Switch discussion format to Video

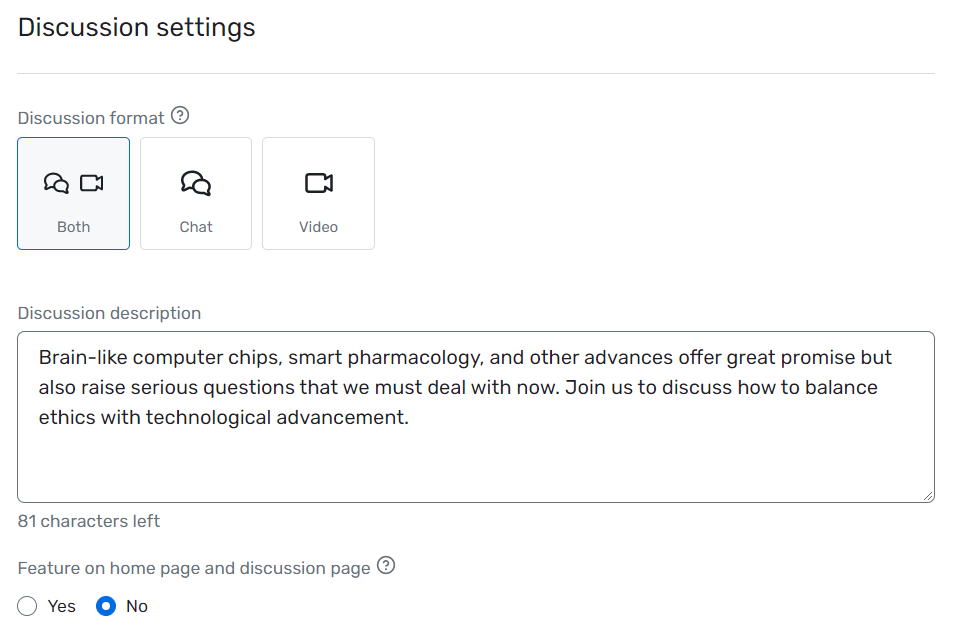point(318,193)
